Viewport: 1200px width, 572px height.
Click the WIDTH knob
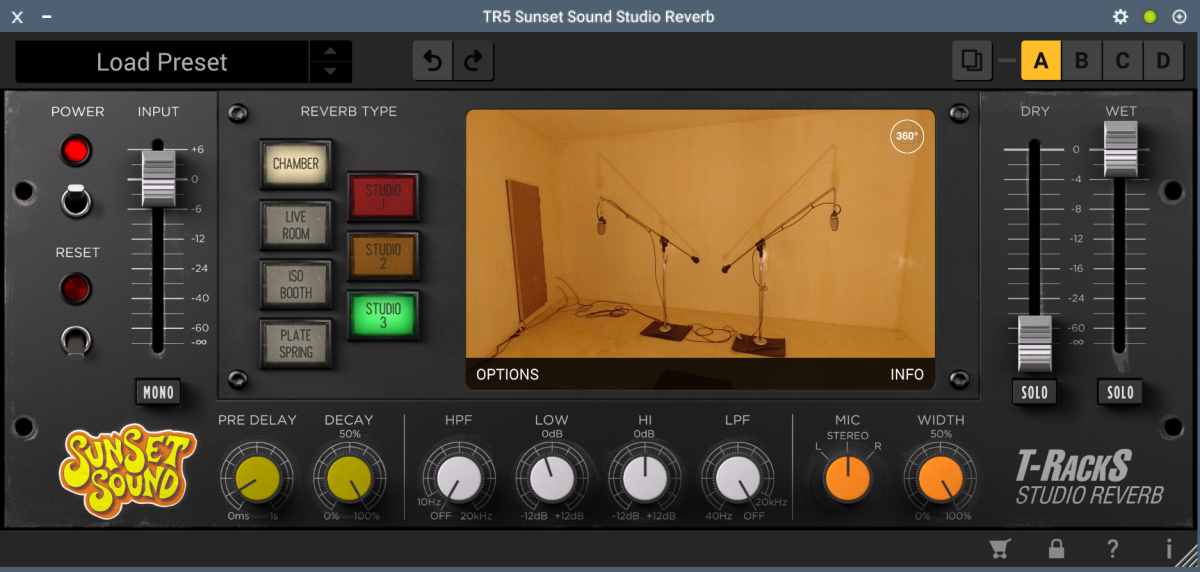click(941, 477)
